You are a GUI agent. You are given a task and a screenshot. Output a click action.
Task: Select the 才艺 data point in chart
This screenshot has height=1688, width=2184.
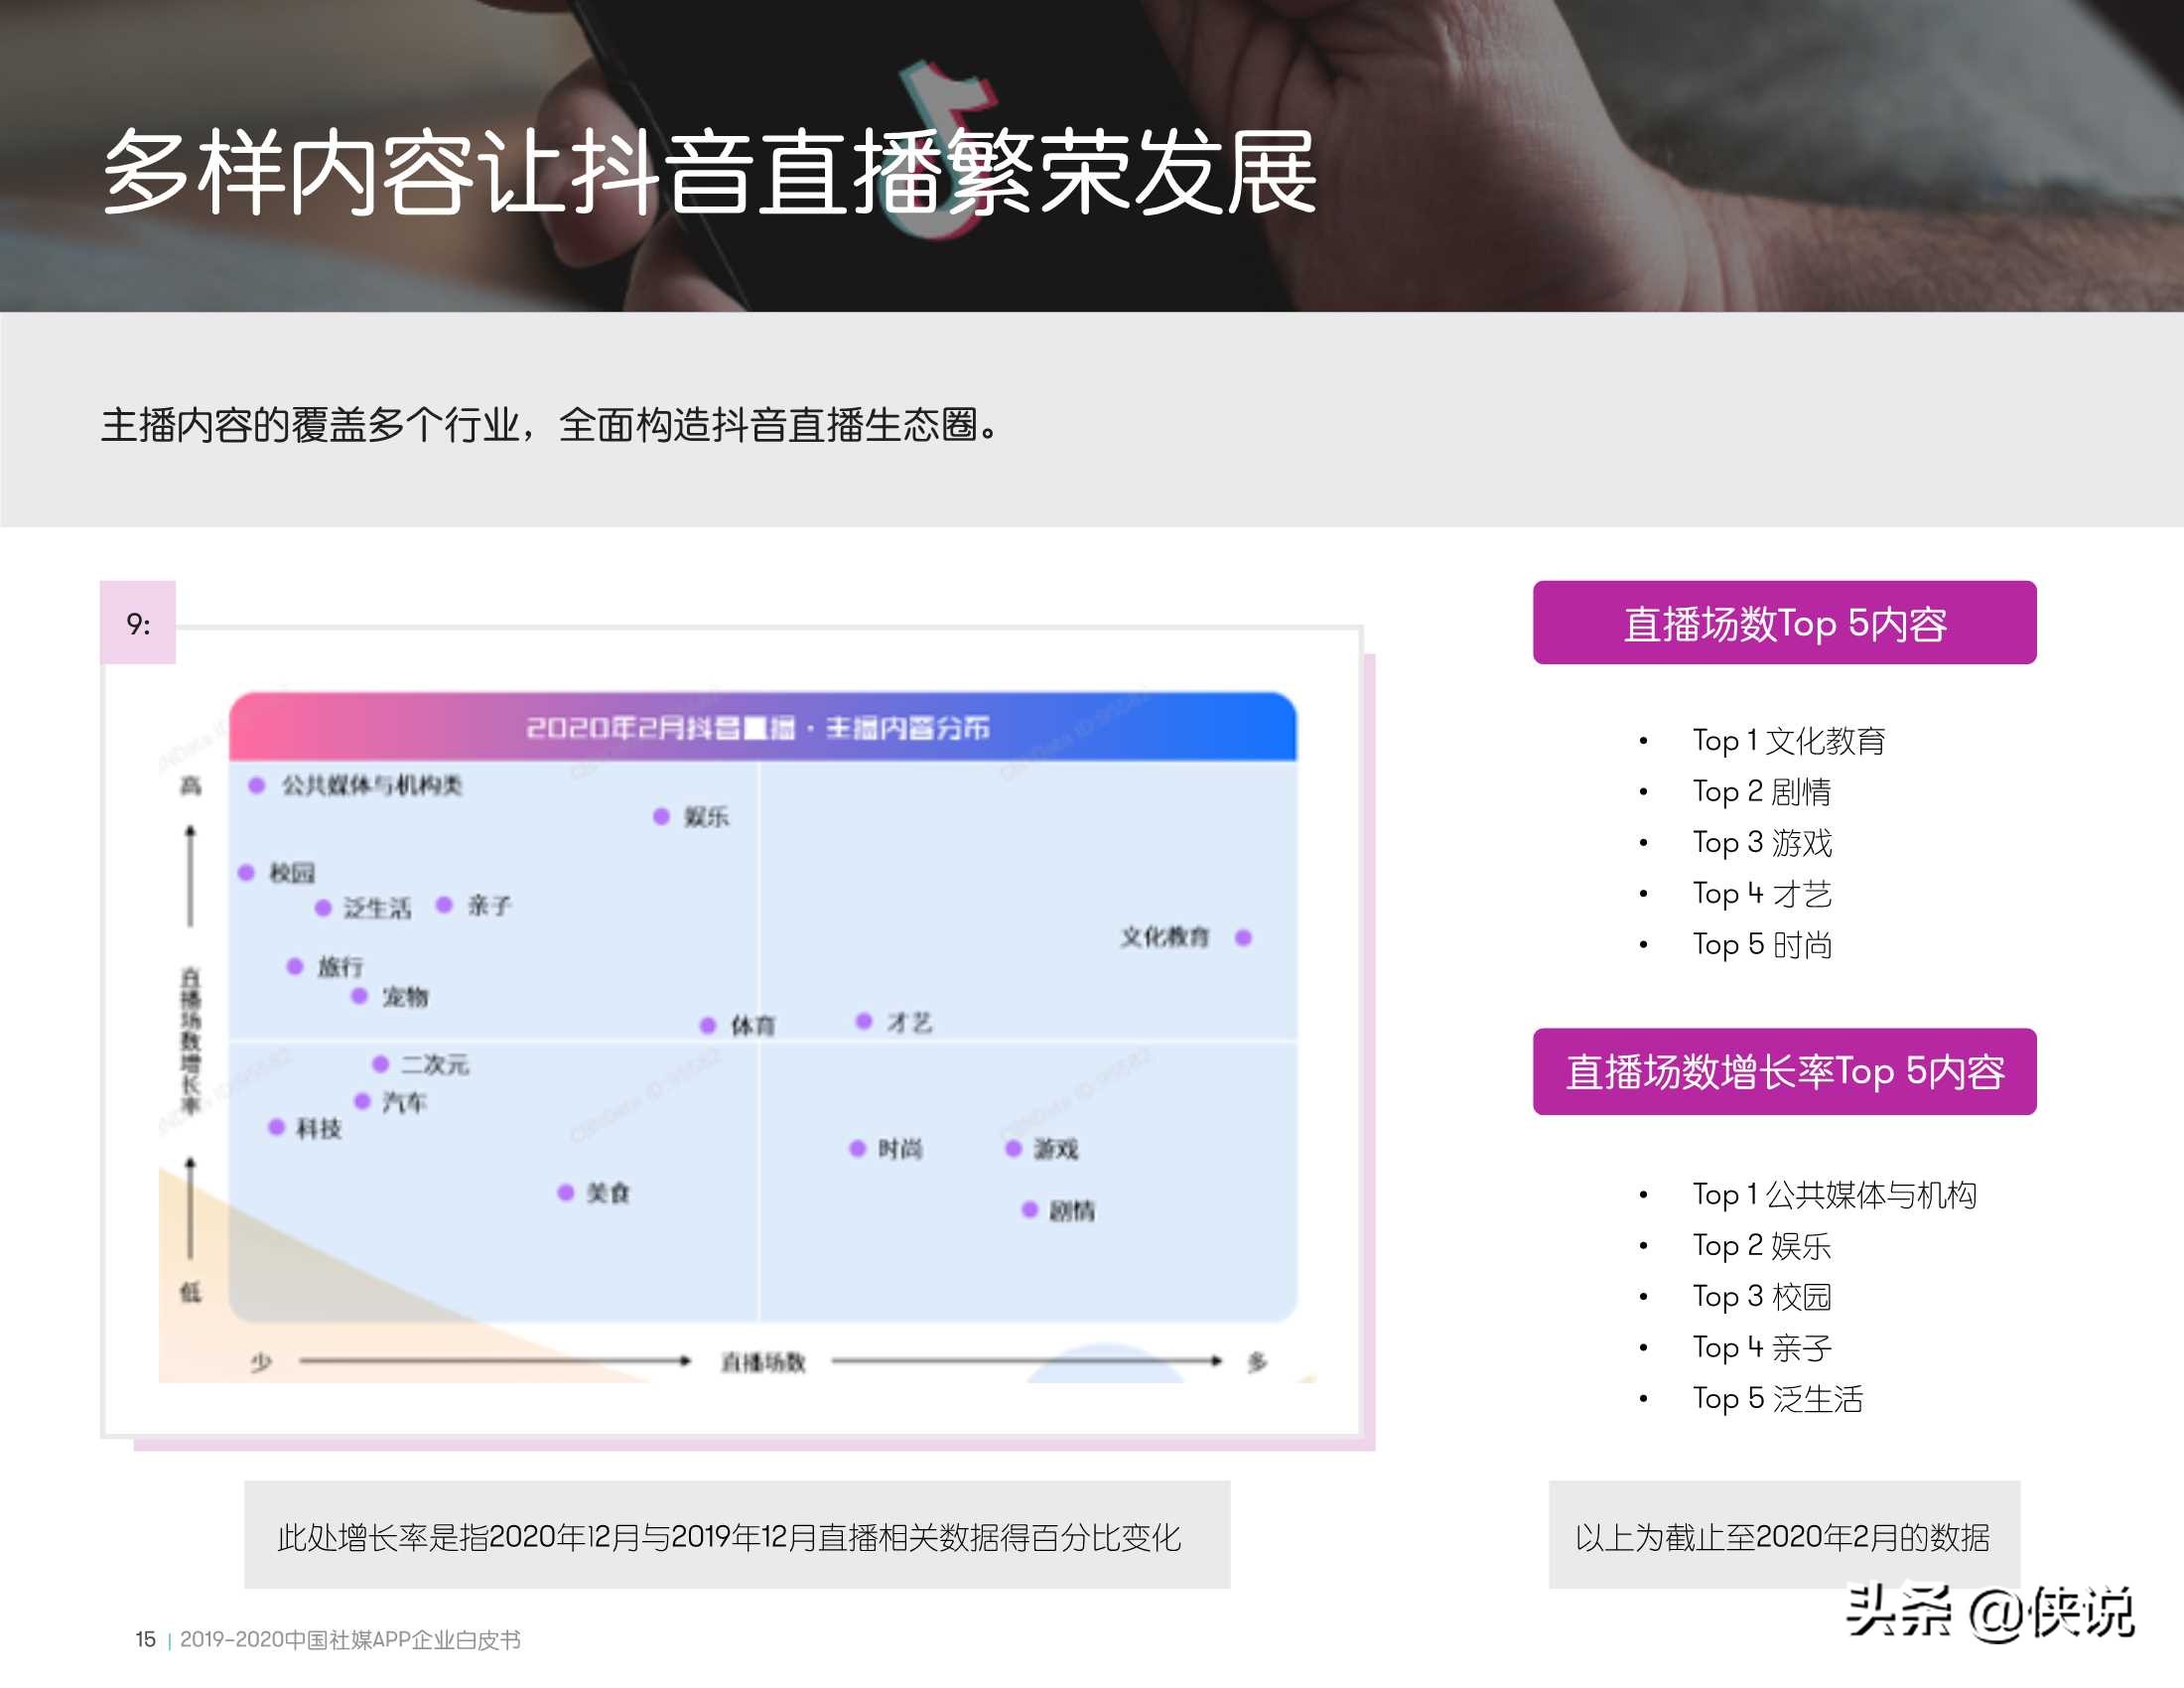point(864,1021)
